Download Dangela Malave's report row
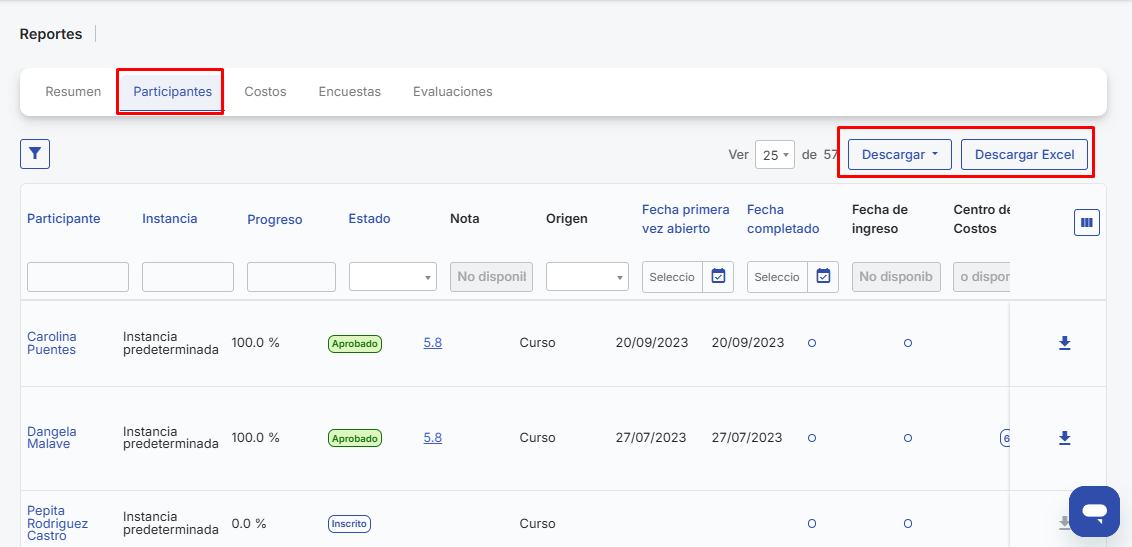This screenshot has width=1132, height=547. [x=1064, y=438]
